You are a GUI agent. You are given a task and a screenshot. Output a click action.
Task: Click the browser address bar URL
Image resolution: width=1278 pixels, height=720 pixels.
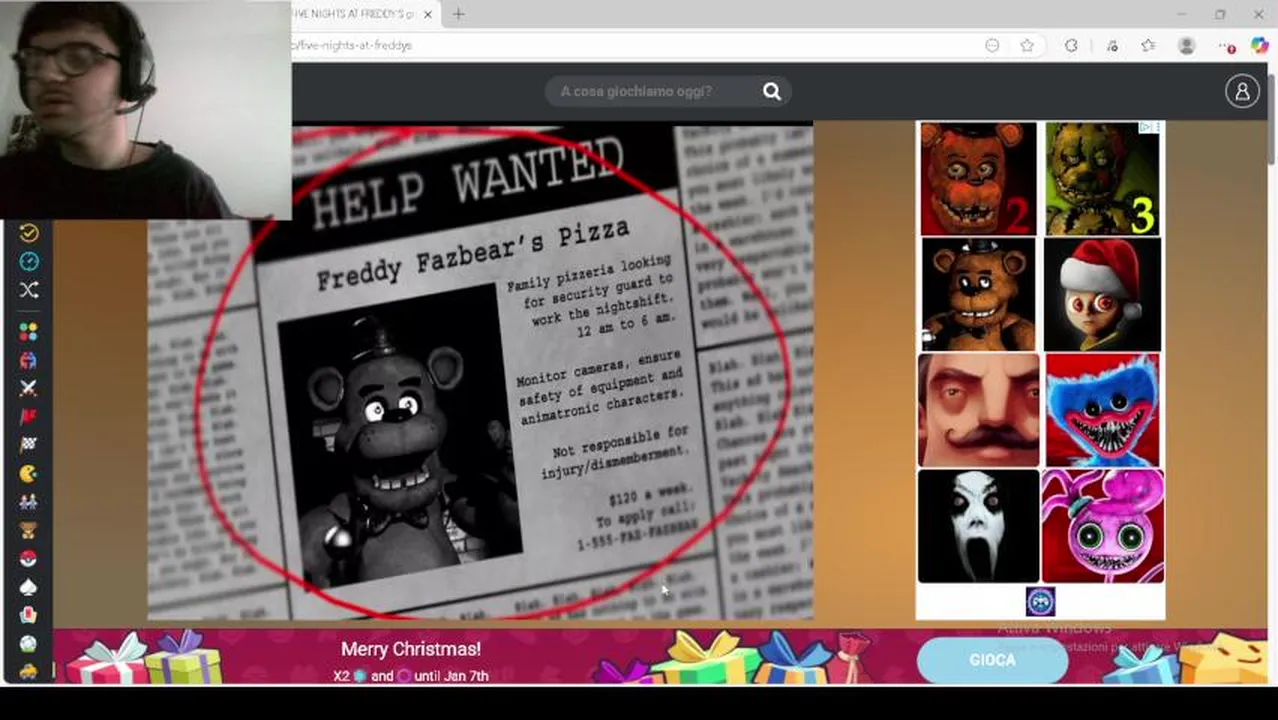tap(352, 45)
